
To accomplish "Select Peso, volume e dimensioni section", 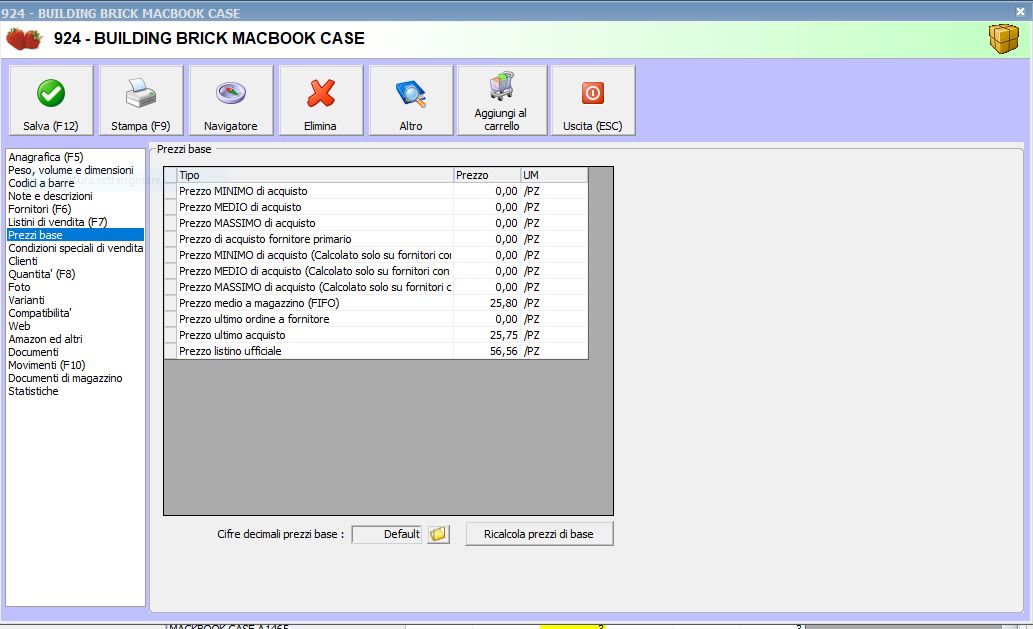I will [x=70, y=170].
